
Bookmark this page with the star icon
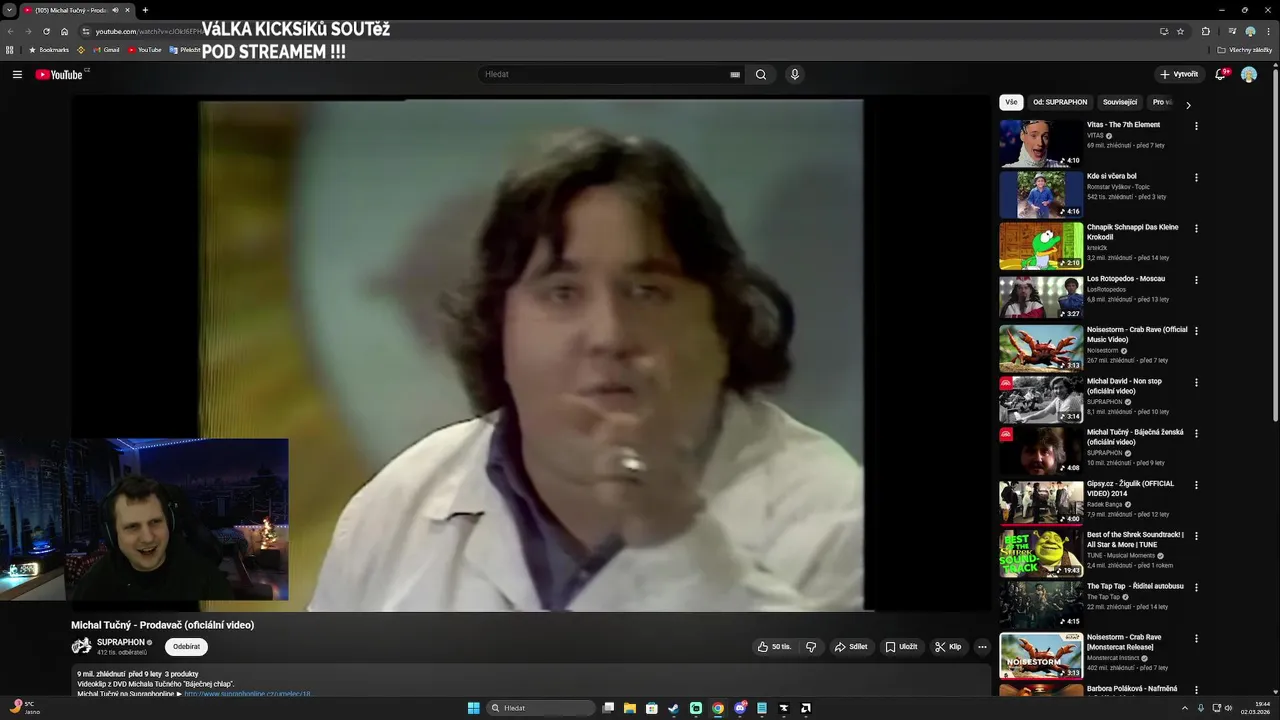1180,31
